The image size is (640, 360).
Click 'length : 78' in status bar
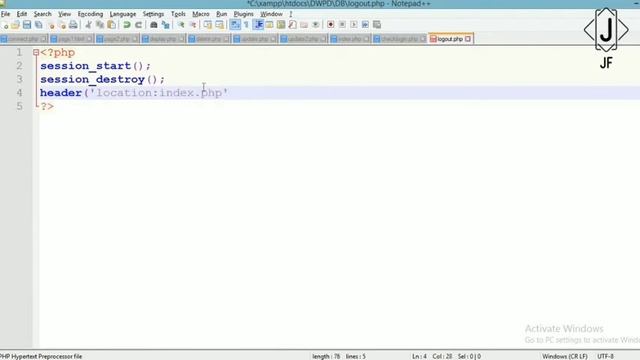(x=326, y=356)
